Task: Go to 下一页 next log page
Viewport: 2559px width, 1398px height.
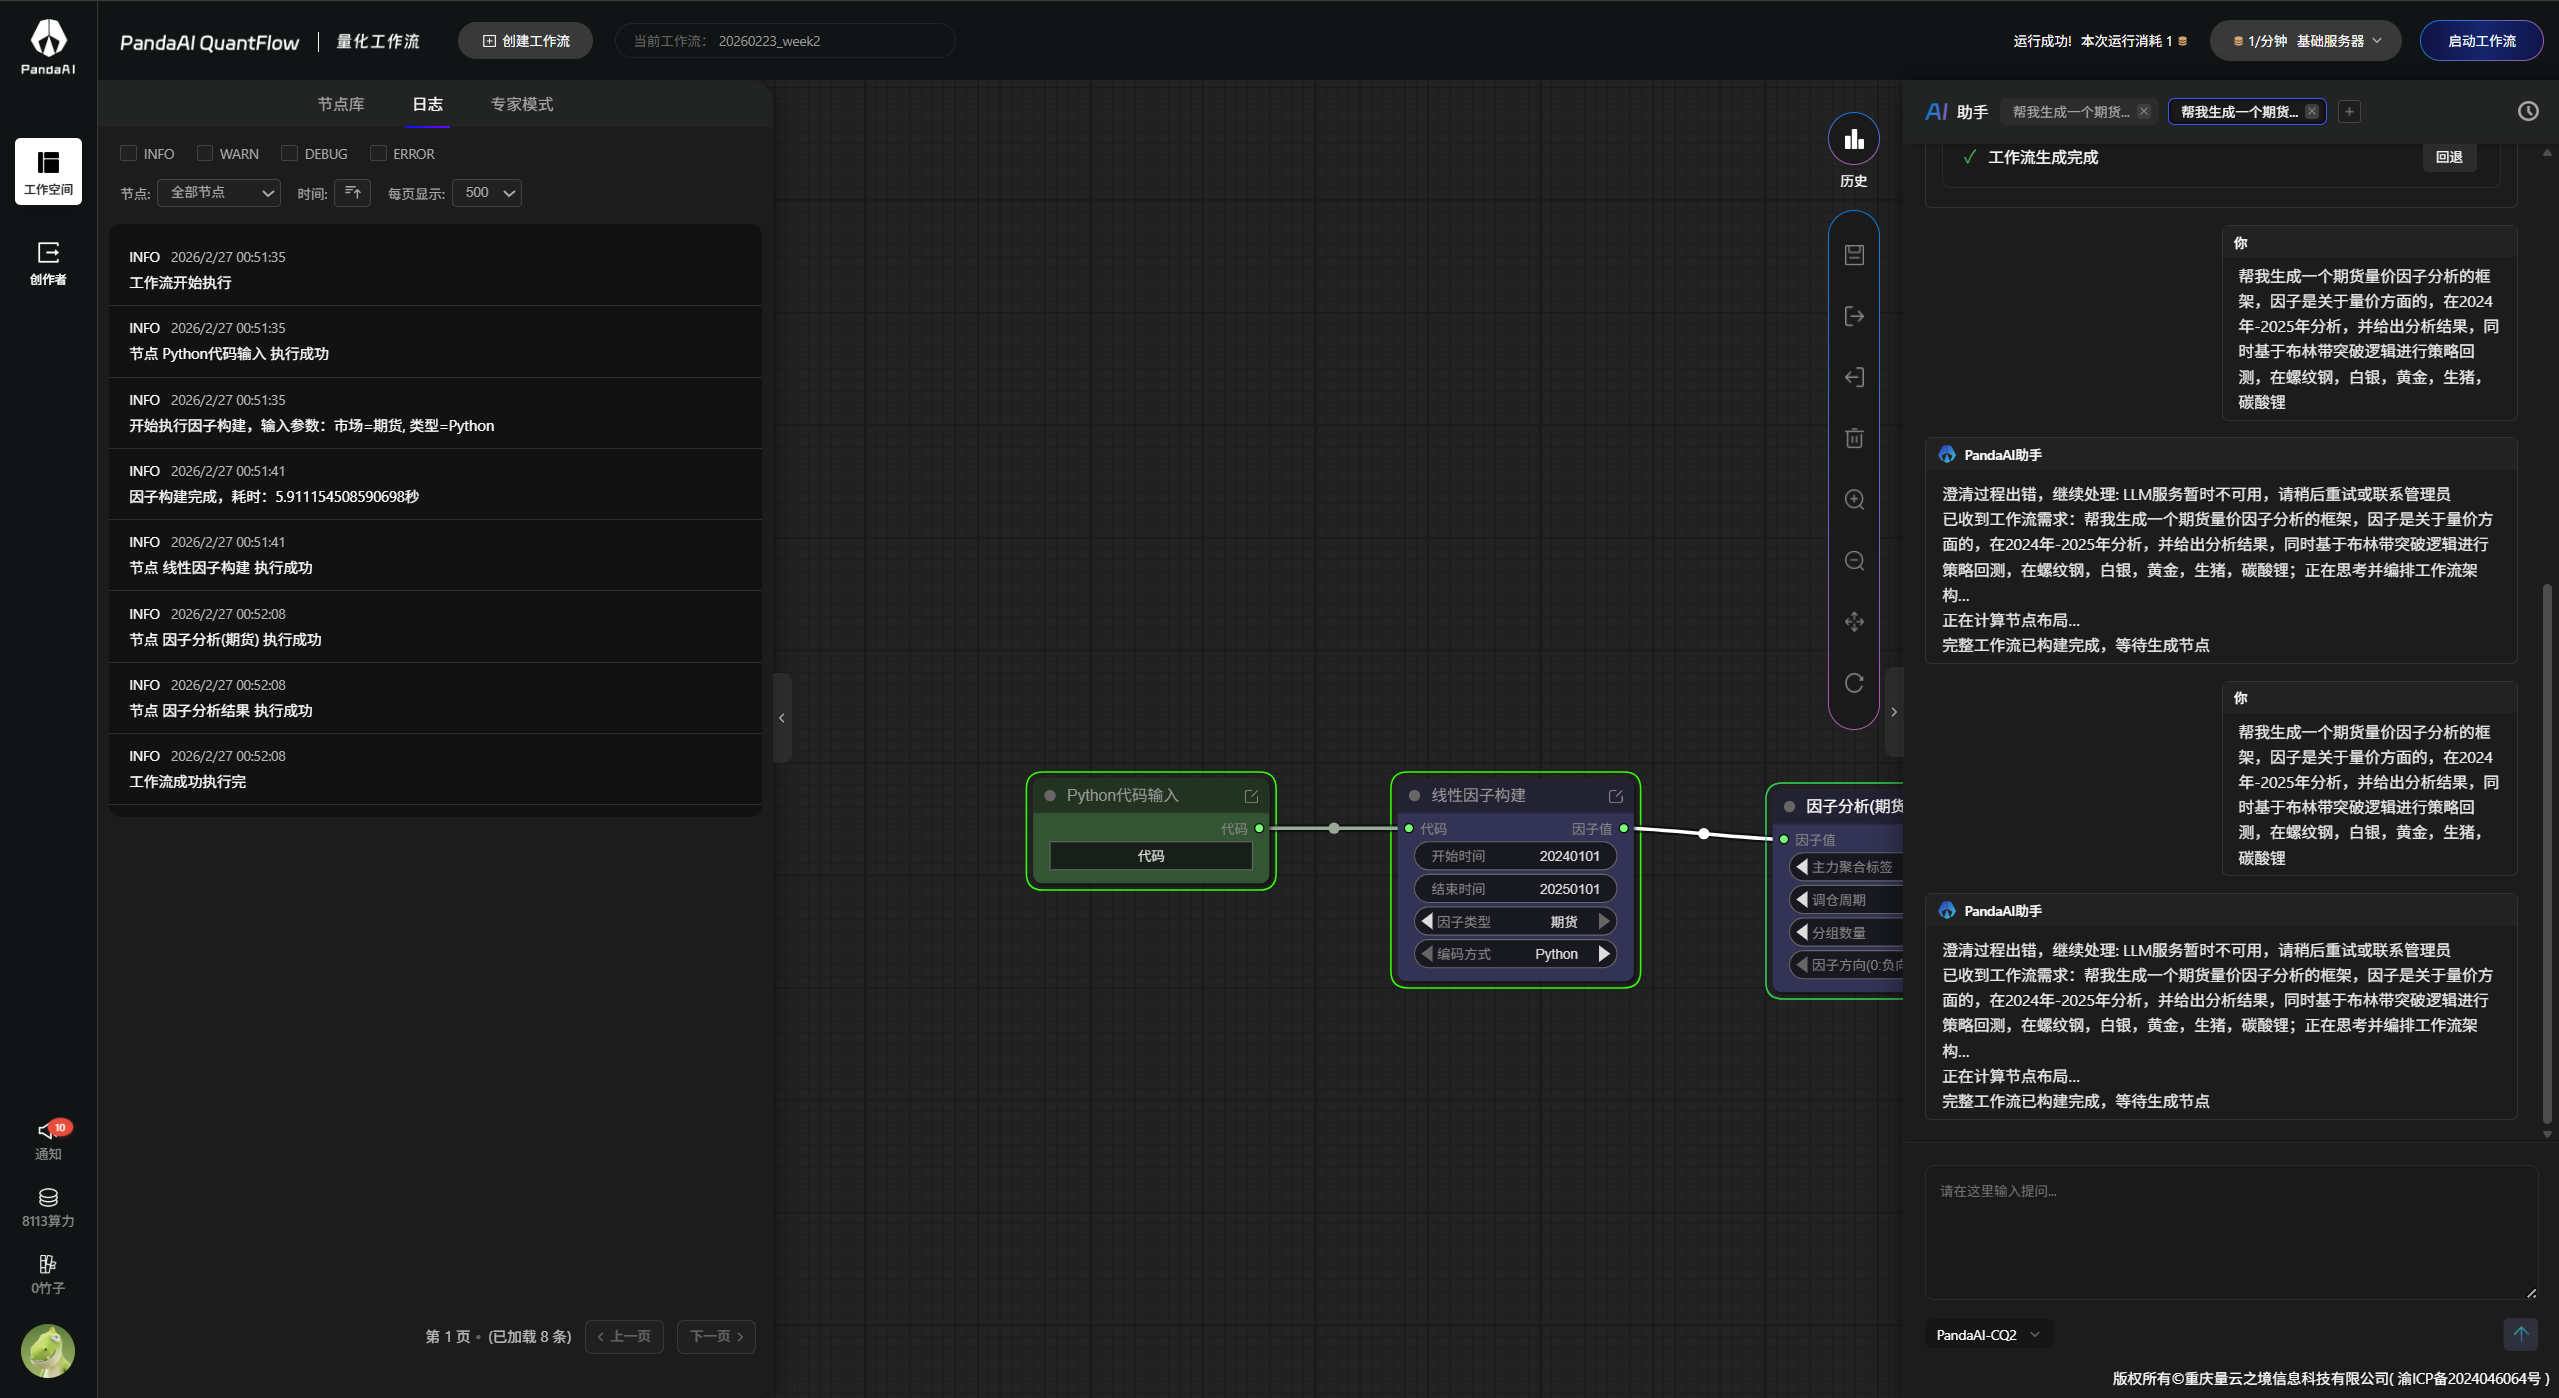Action: click(716, 1337)
